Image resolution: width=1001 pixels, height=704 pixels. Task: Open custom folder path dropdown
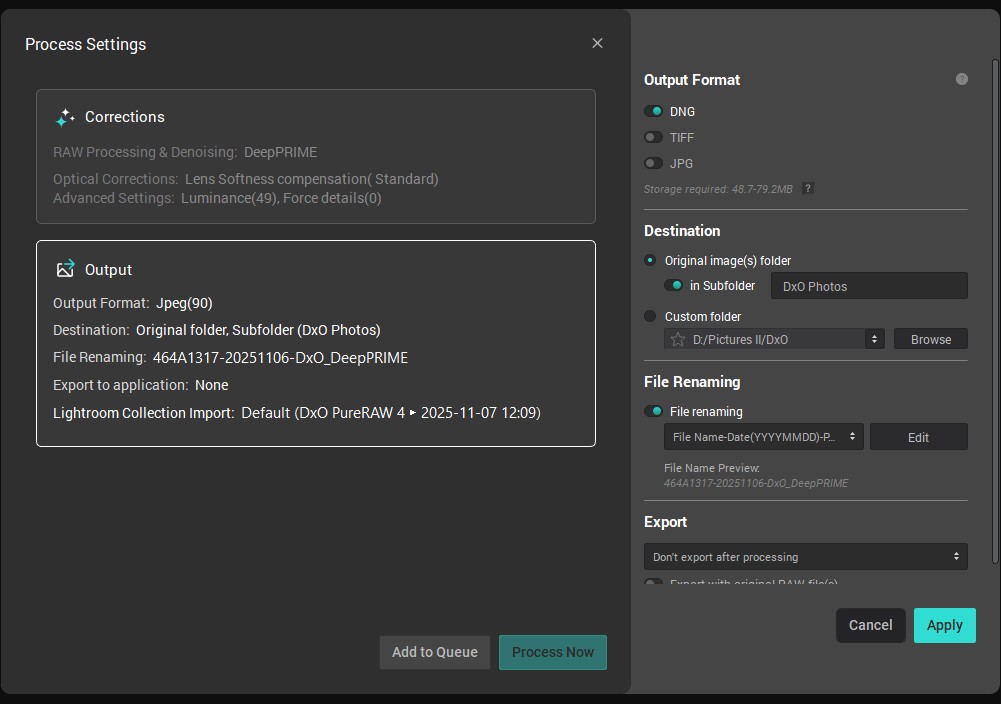tap(874, 339)
